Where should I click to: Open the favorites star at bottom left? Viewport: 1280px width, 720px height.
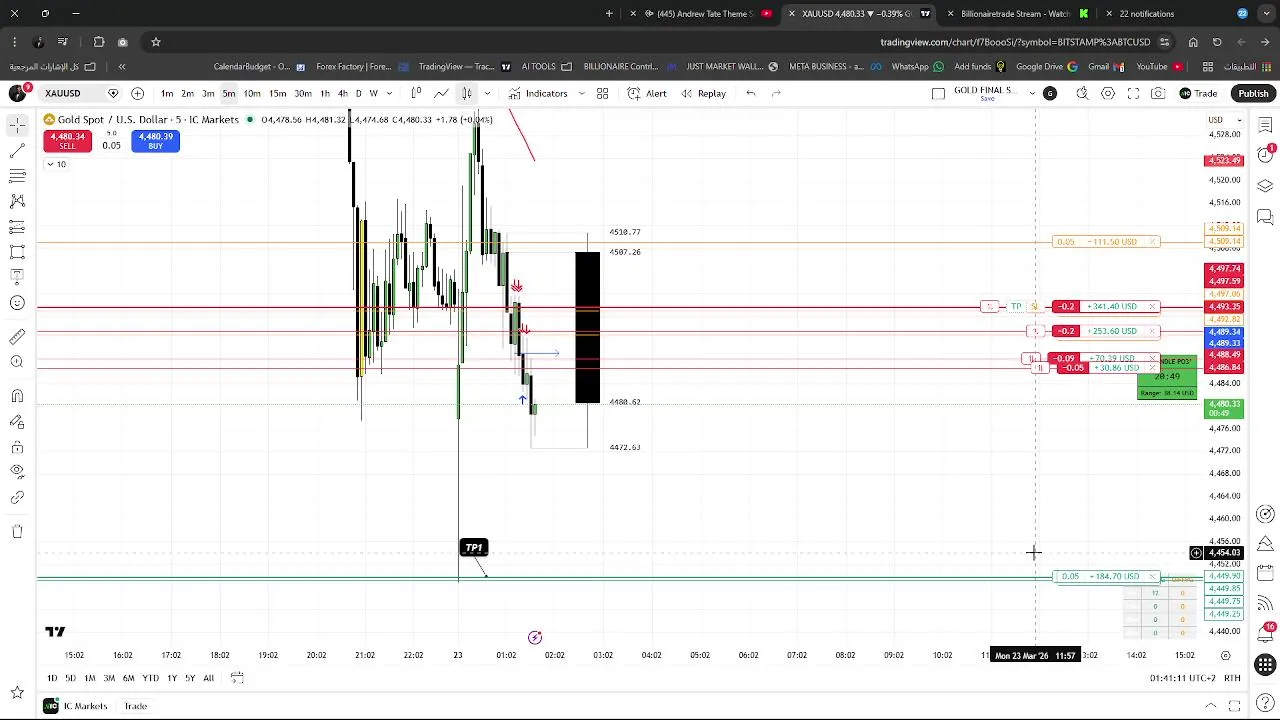[17, 692]
